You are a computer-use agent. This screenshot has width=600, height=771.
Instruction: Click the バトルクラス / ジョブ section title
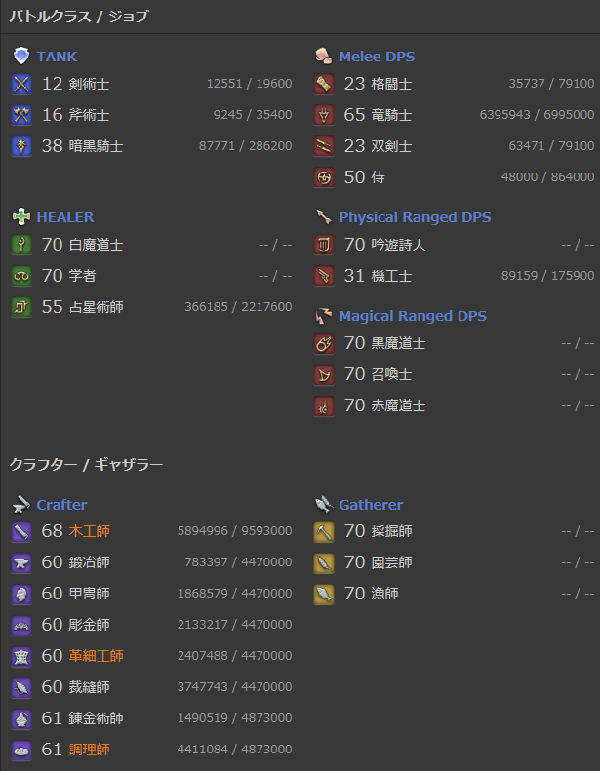(x=79, y=16)
